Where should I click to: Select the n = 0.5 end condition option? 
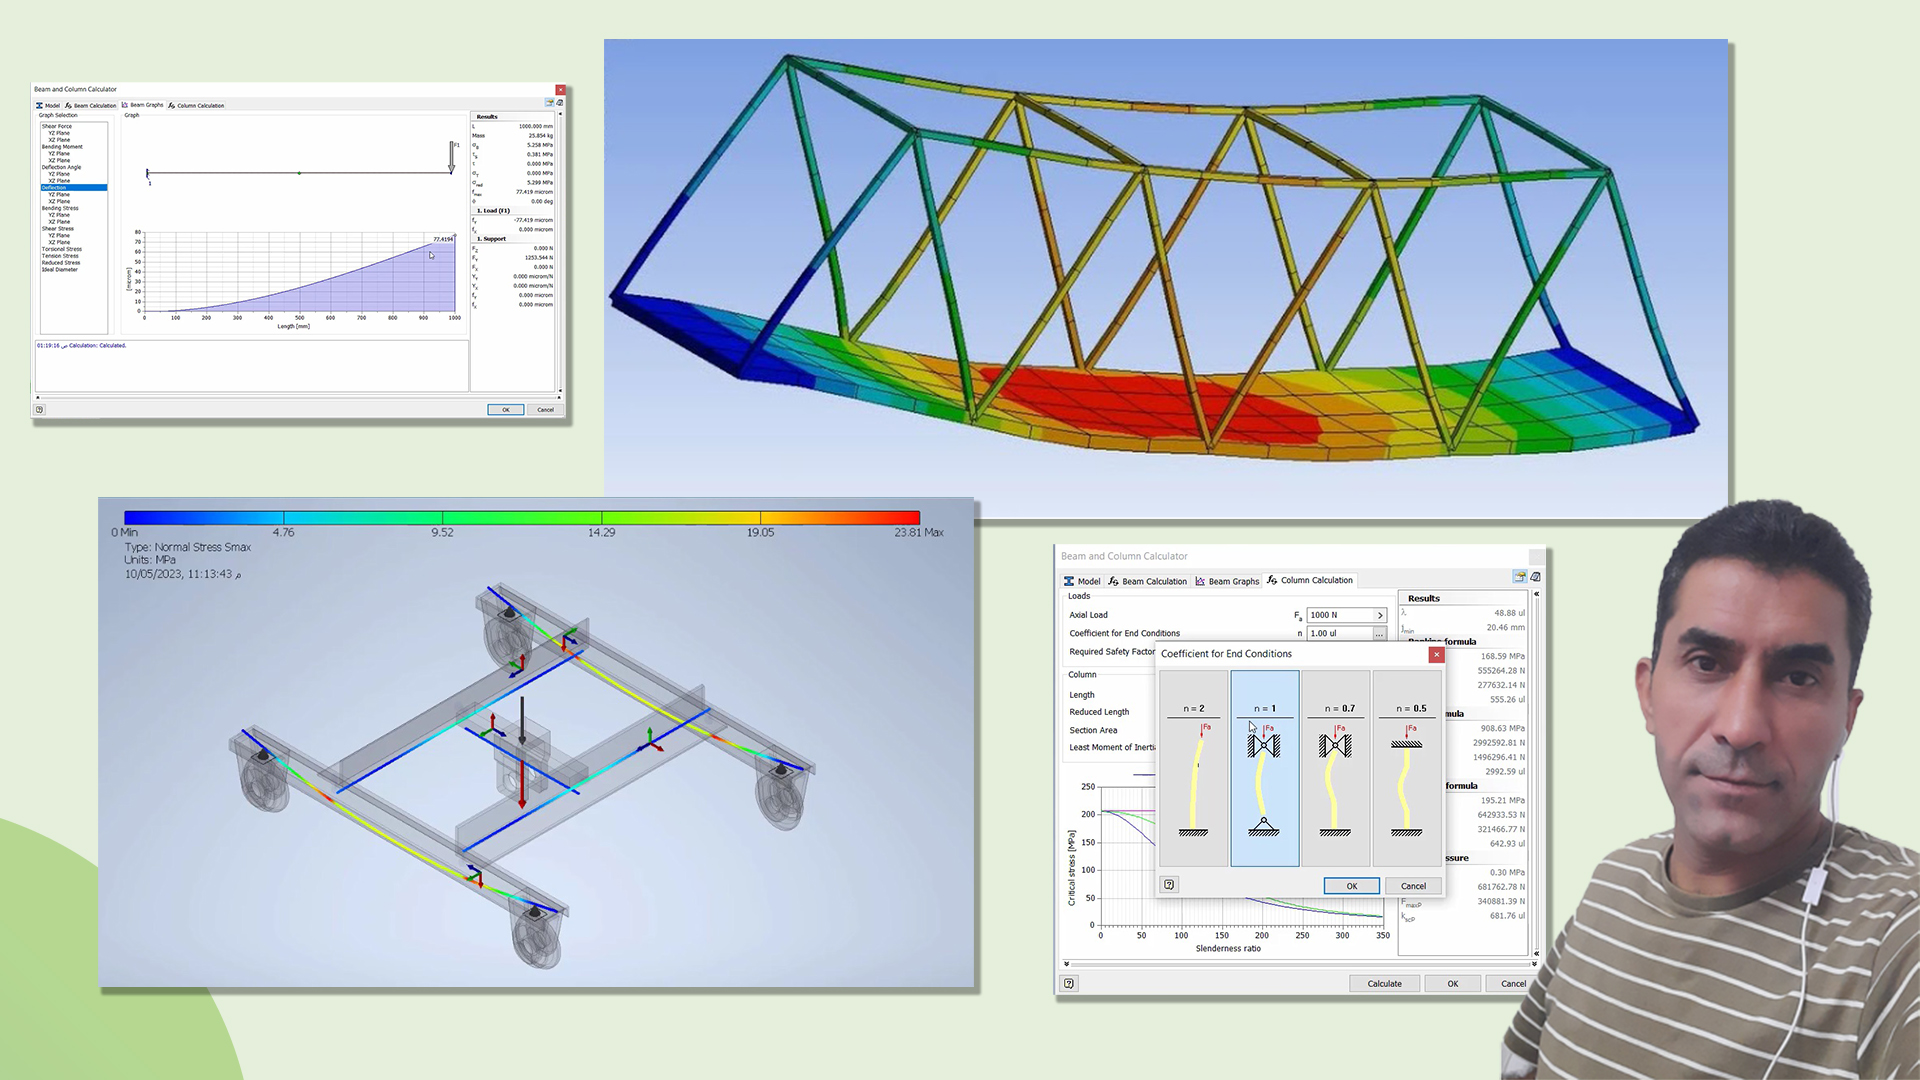(1407, 768)
